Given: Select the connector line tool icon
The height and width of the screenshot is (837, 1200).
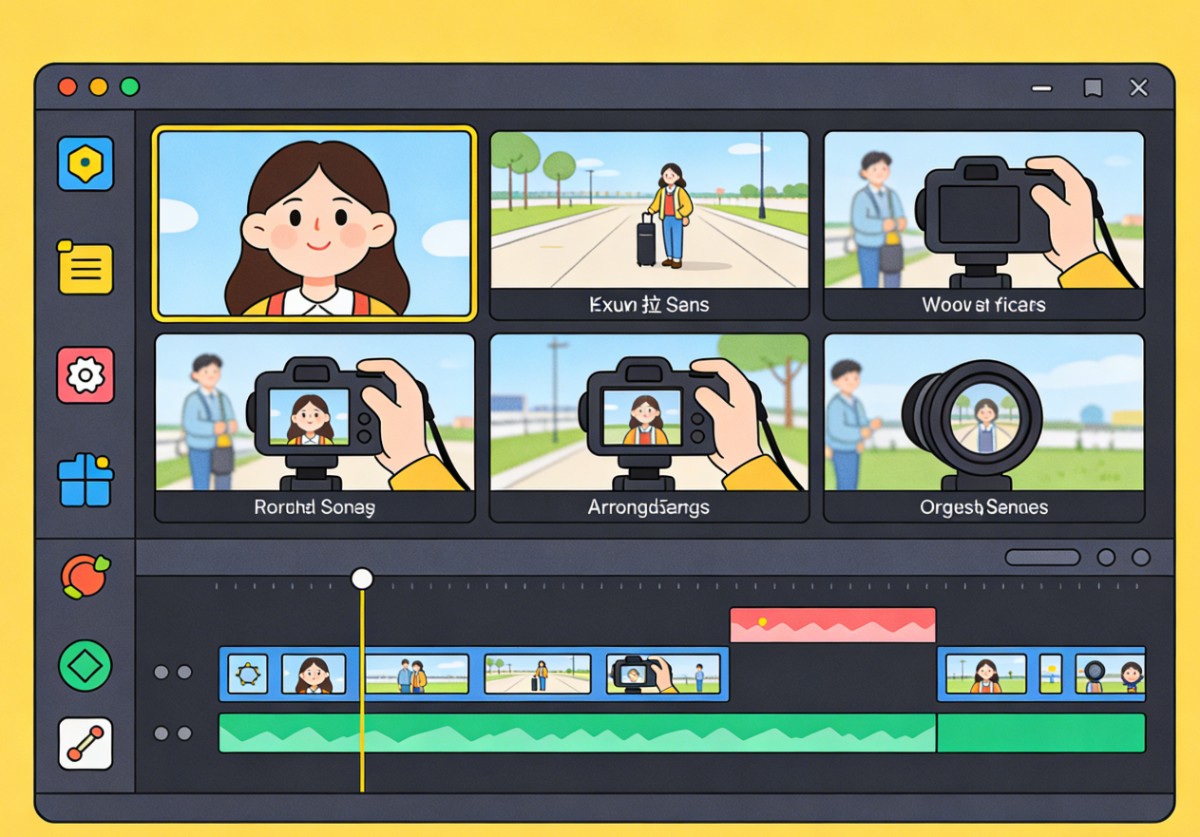Looking at the screenshot, I should coord(85,743).
